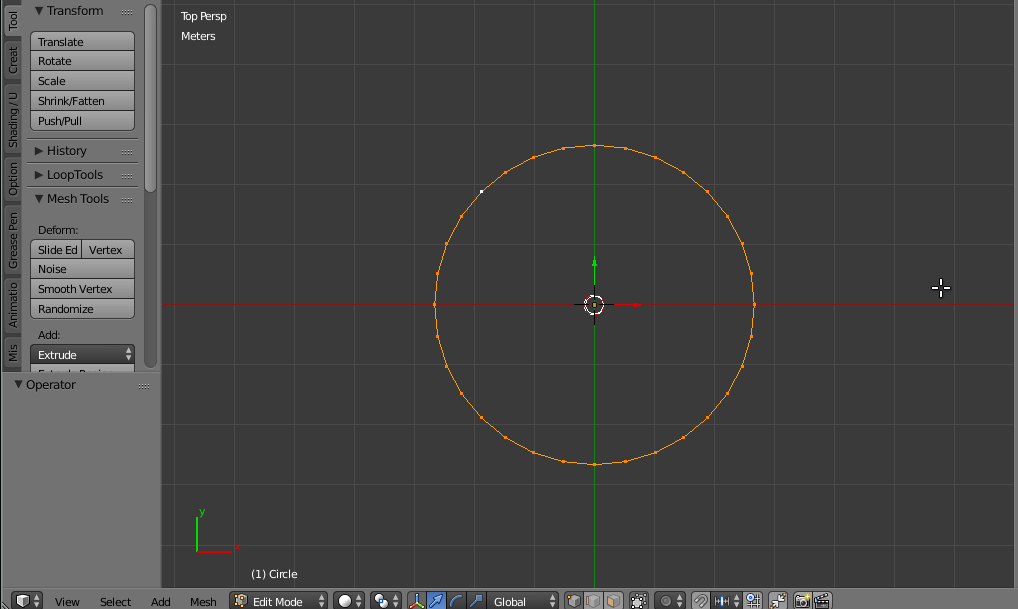Collapse the Operator panel
This screenshot has height=609, width=1018.
[18, 384]
